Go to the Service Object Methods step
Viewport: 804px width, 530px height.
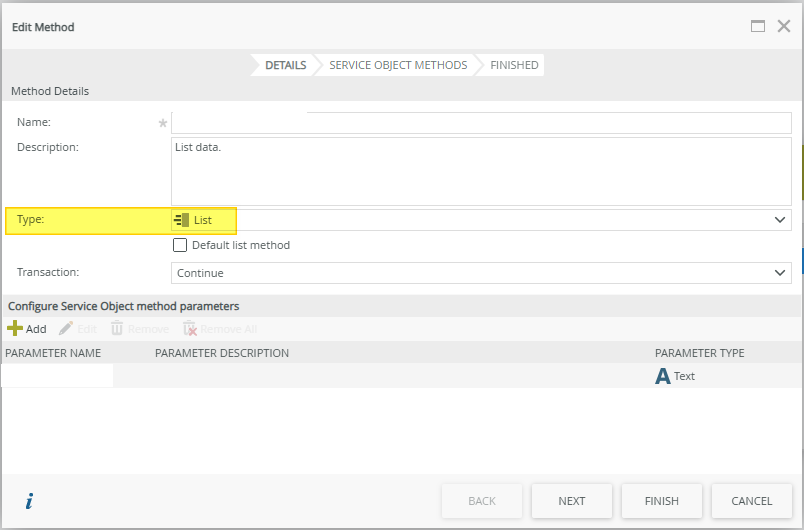coord(398,65)
